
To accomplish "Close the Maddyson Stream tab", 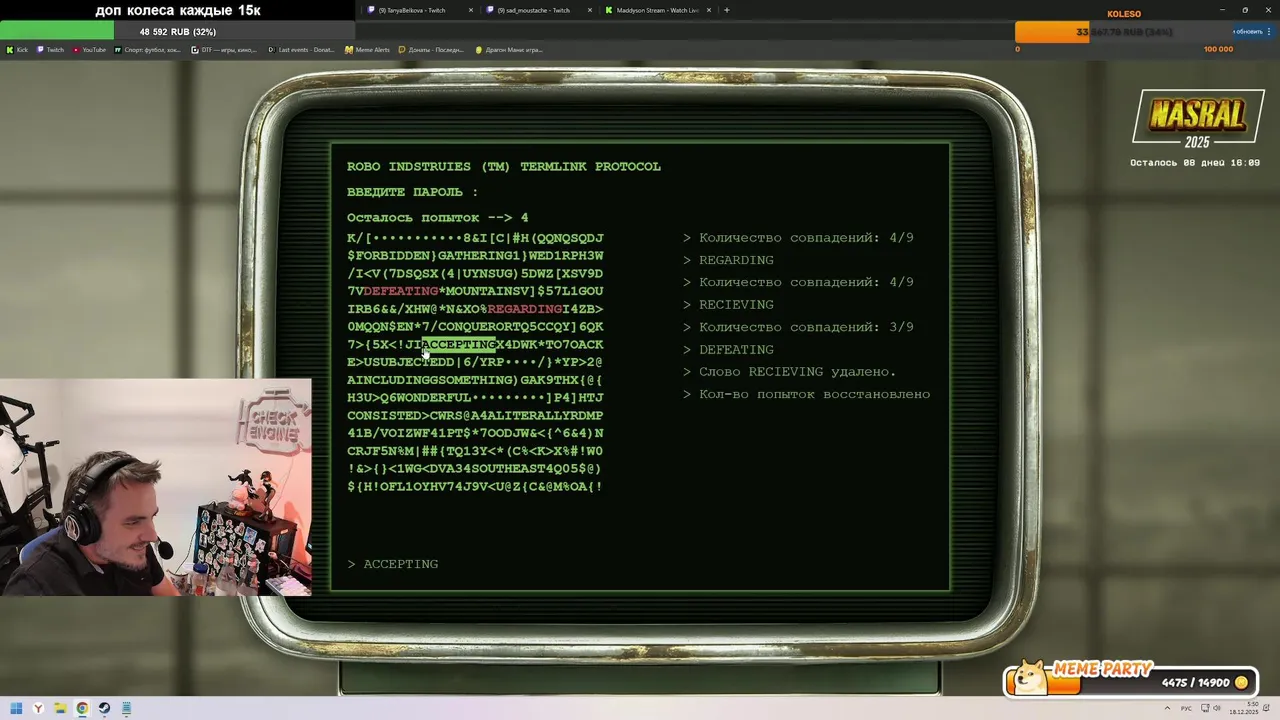I will [711, 10].
